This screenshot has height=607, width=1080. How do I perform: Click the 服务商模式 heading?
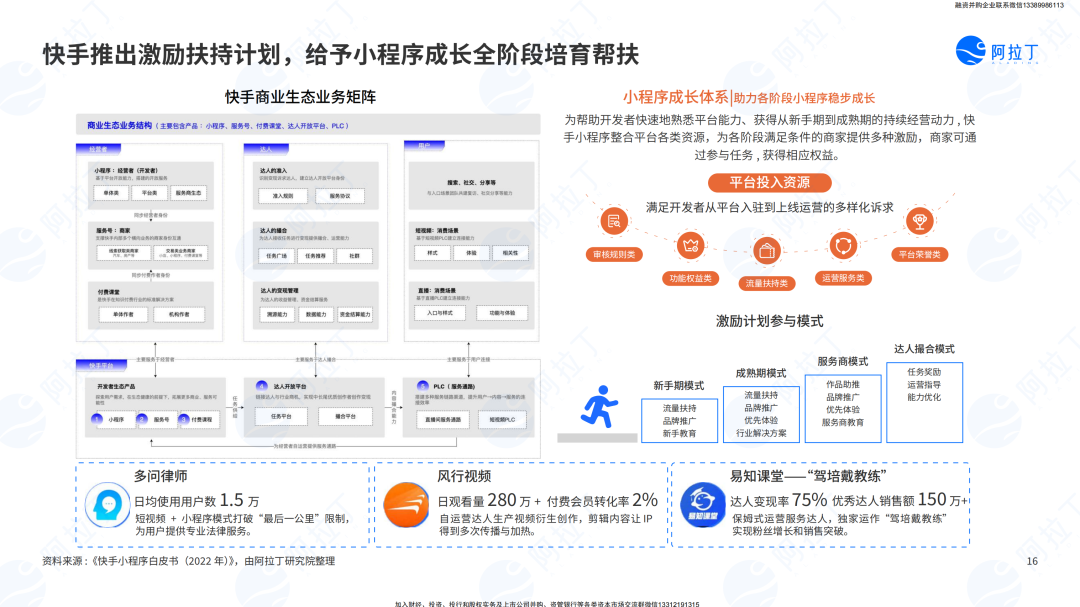842,361
